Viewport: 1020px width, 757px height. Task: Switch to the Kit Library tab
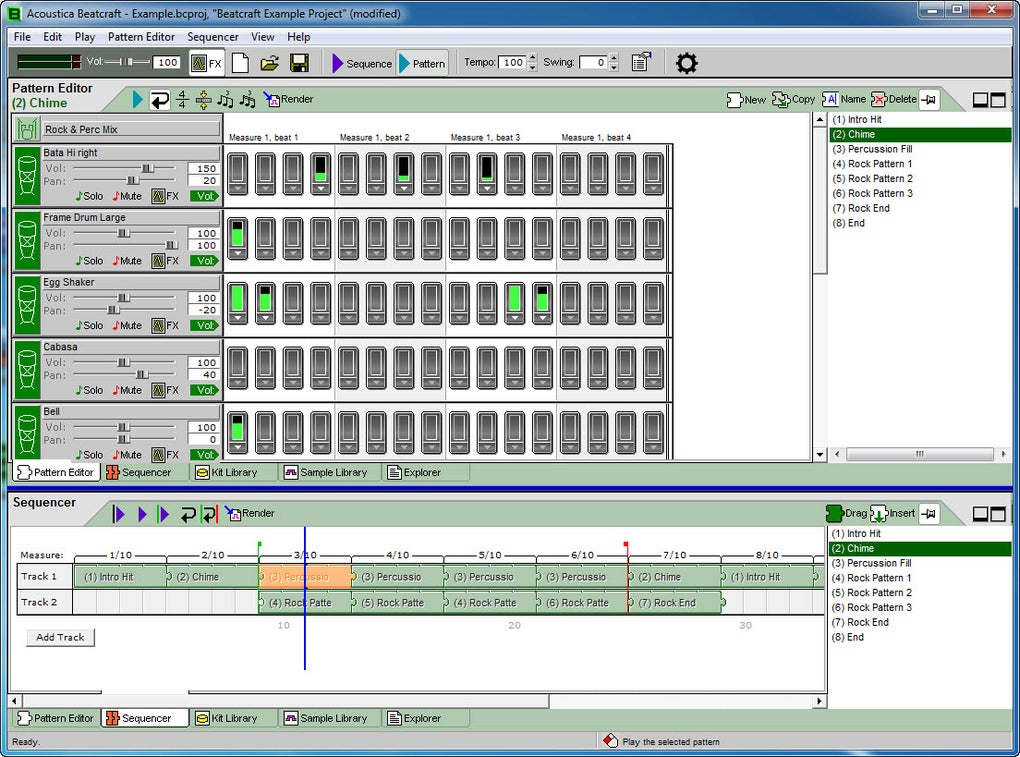pos(227,472)
